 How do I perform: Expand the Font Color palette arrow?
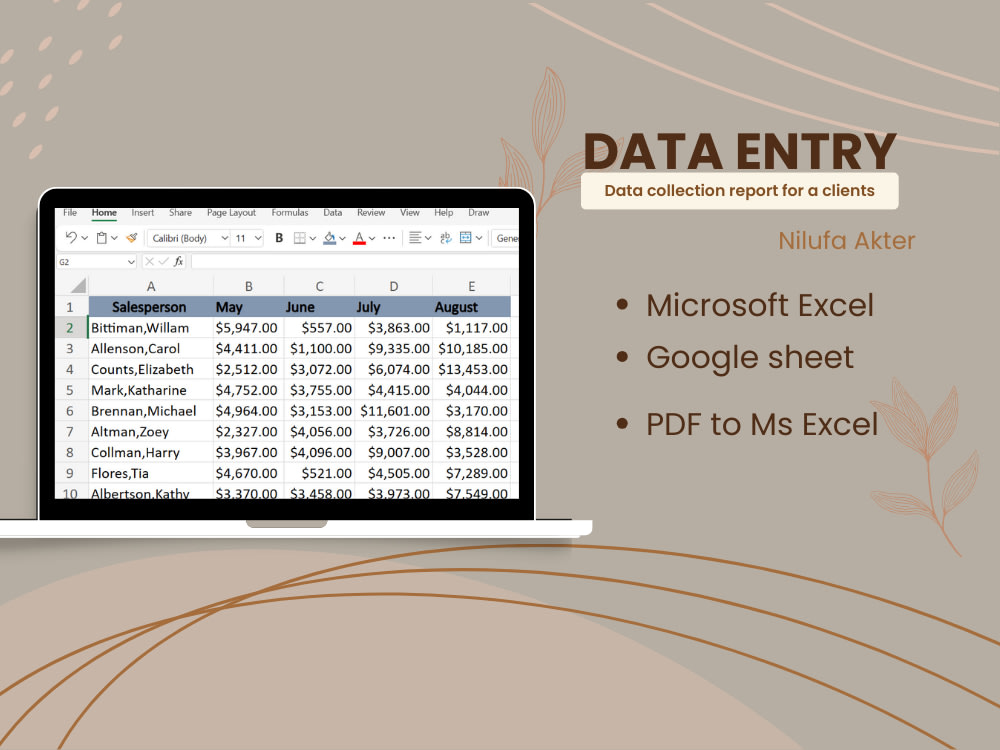point(372,239)
